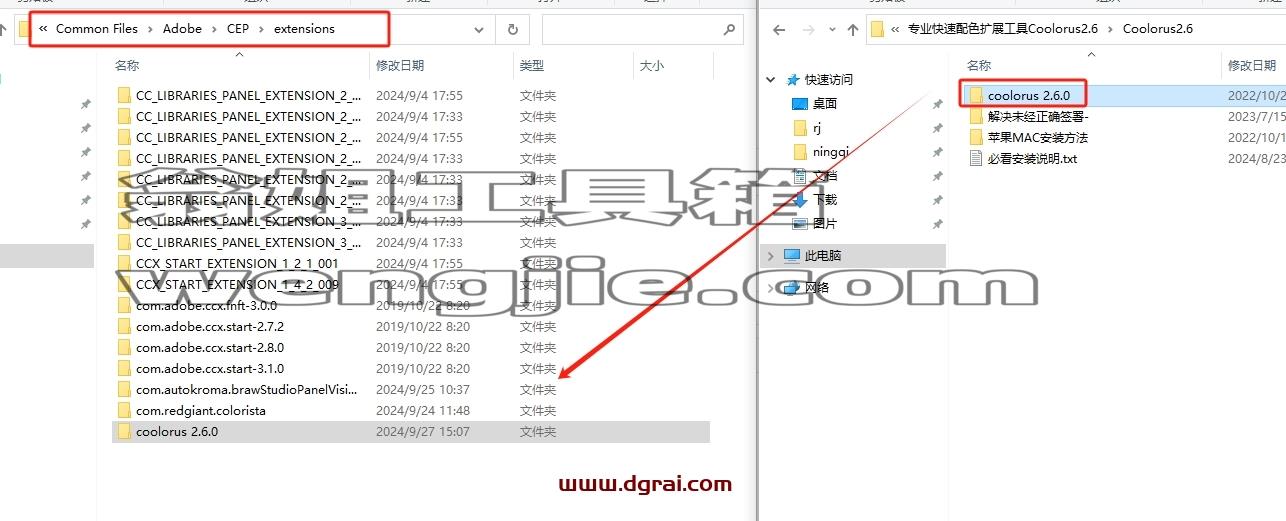The image size is (1286, 521).
Task: Select com.redgiant.colorista folder
Action: 200,410
